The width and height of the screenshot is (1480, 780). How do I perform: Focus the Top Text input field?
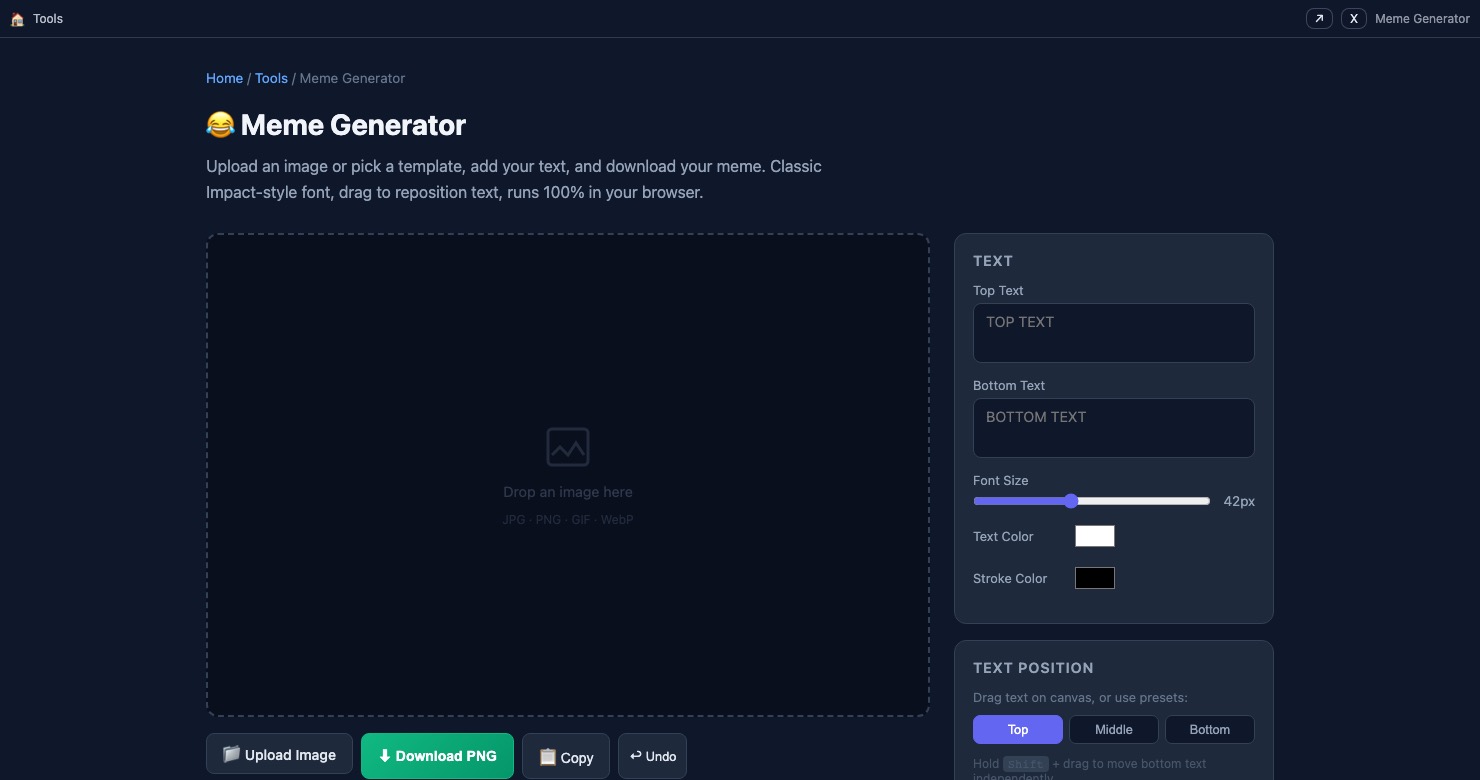[x=1113, y=333]
